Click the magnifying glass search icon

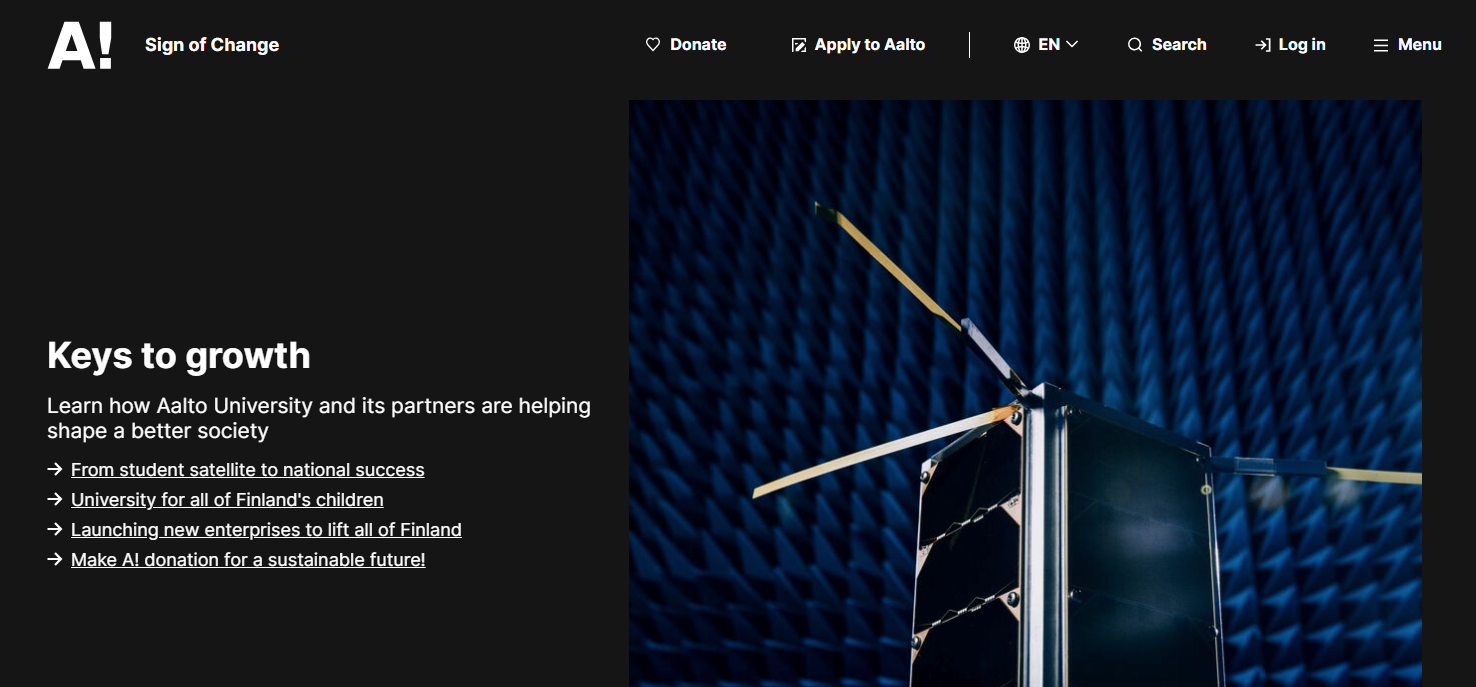[x=1134, y=45]
